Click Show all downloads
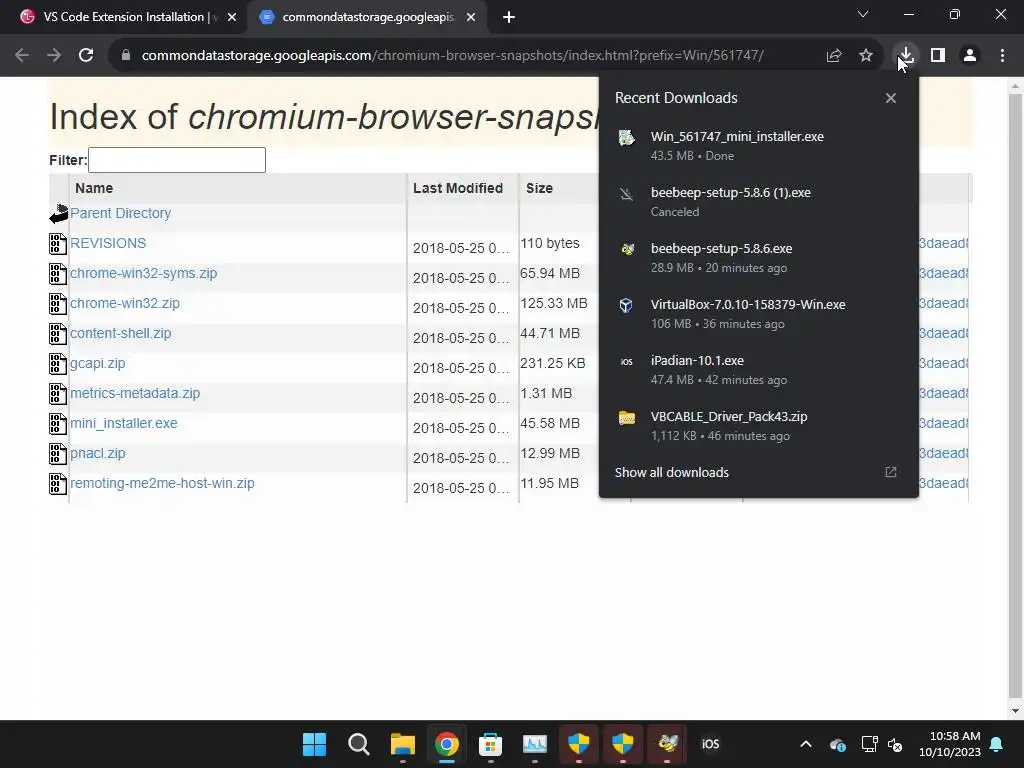The image size is (1024, 768). (x=672, y=472)
